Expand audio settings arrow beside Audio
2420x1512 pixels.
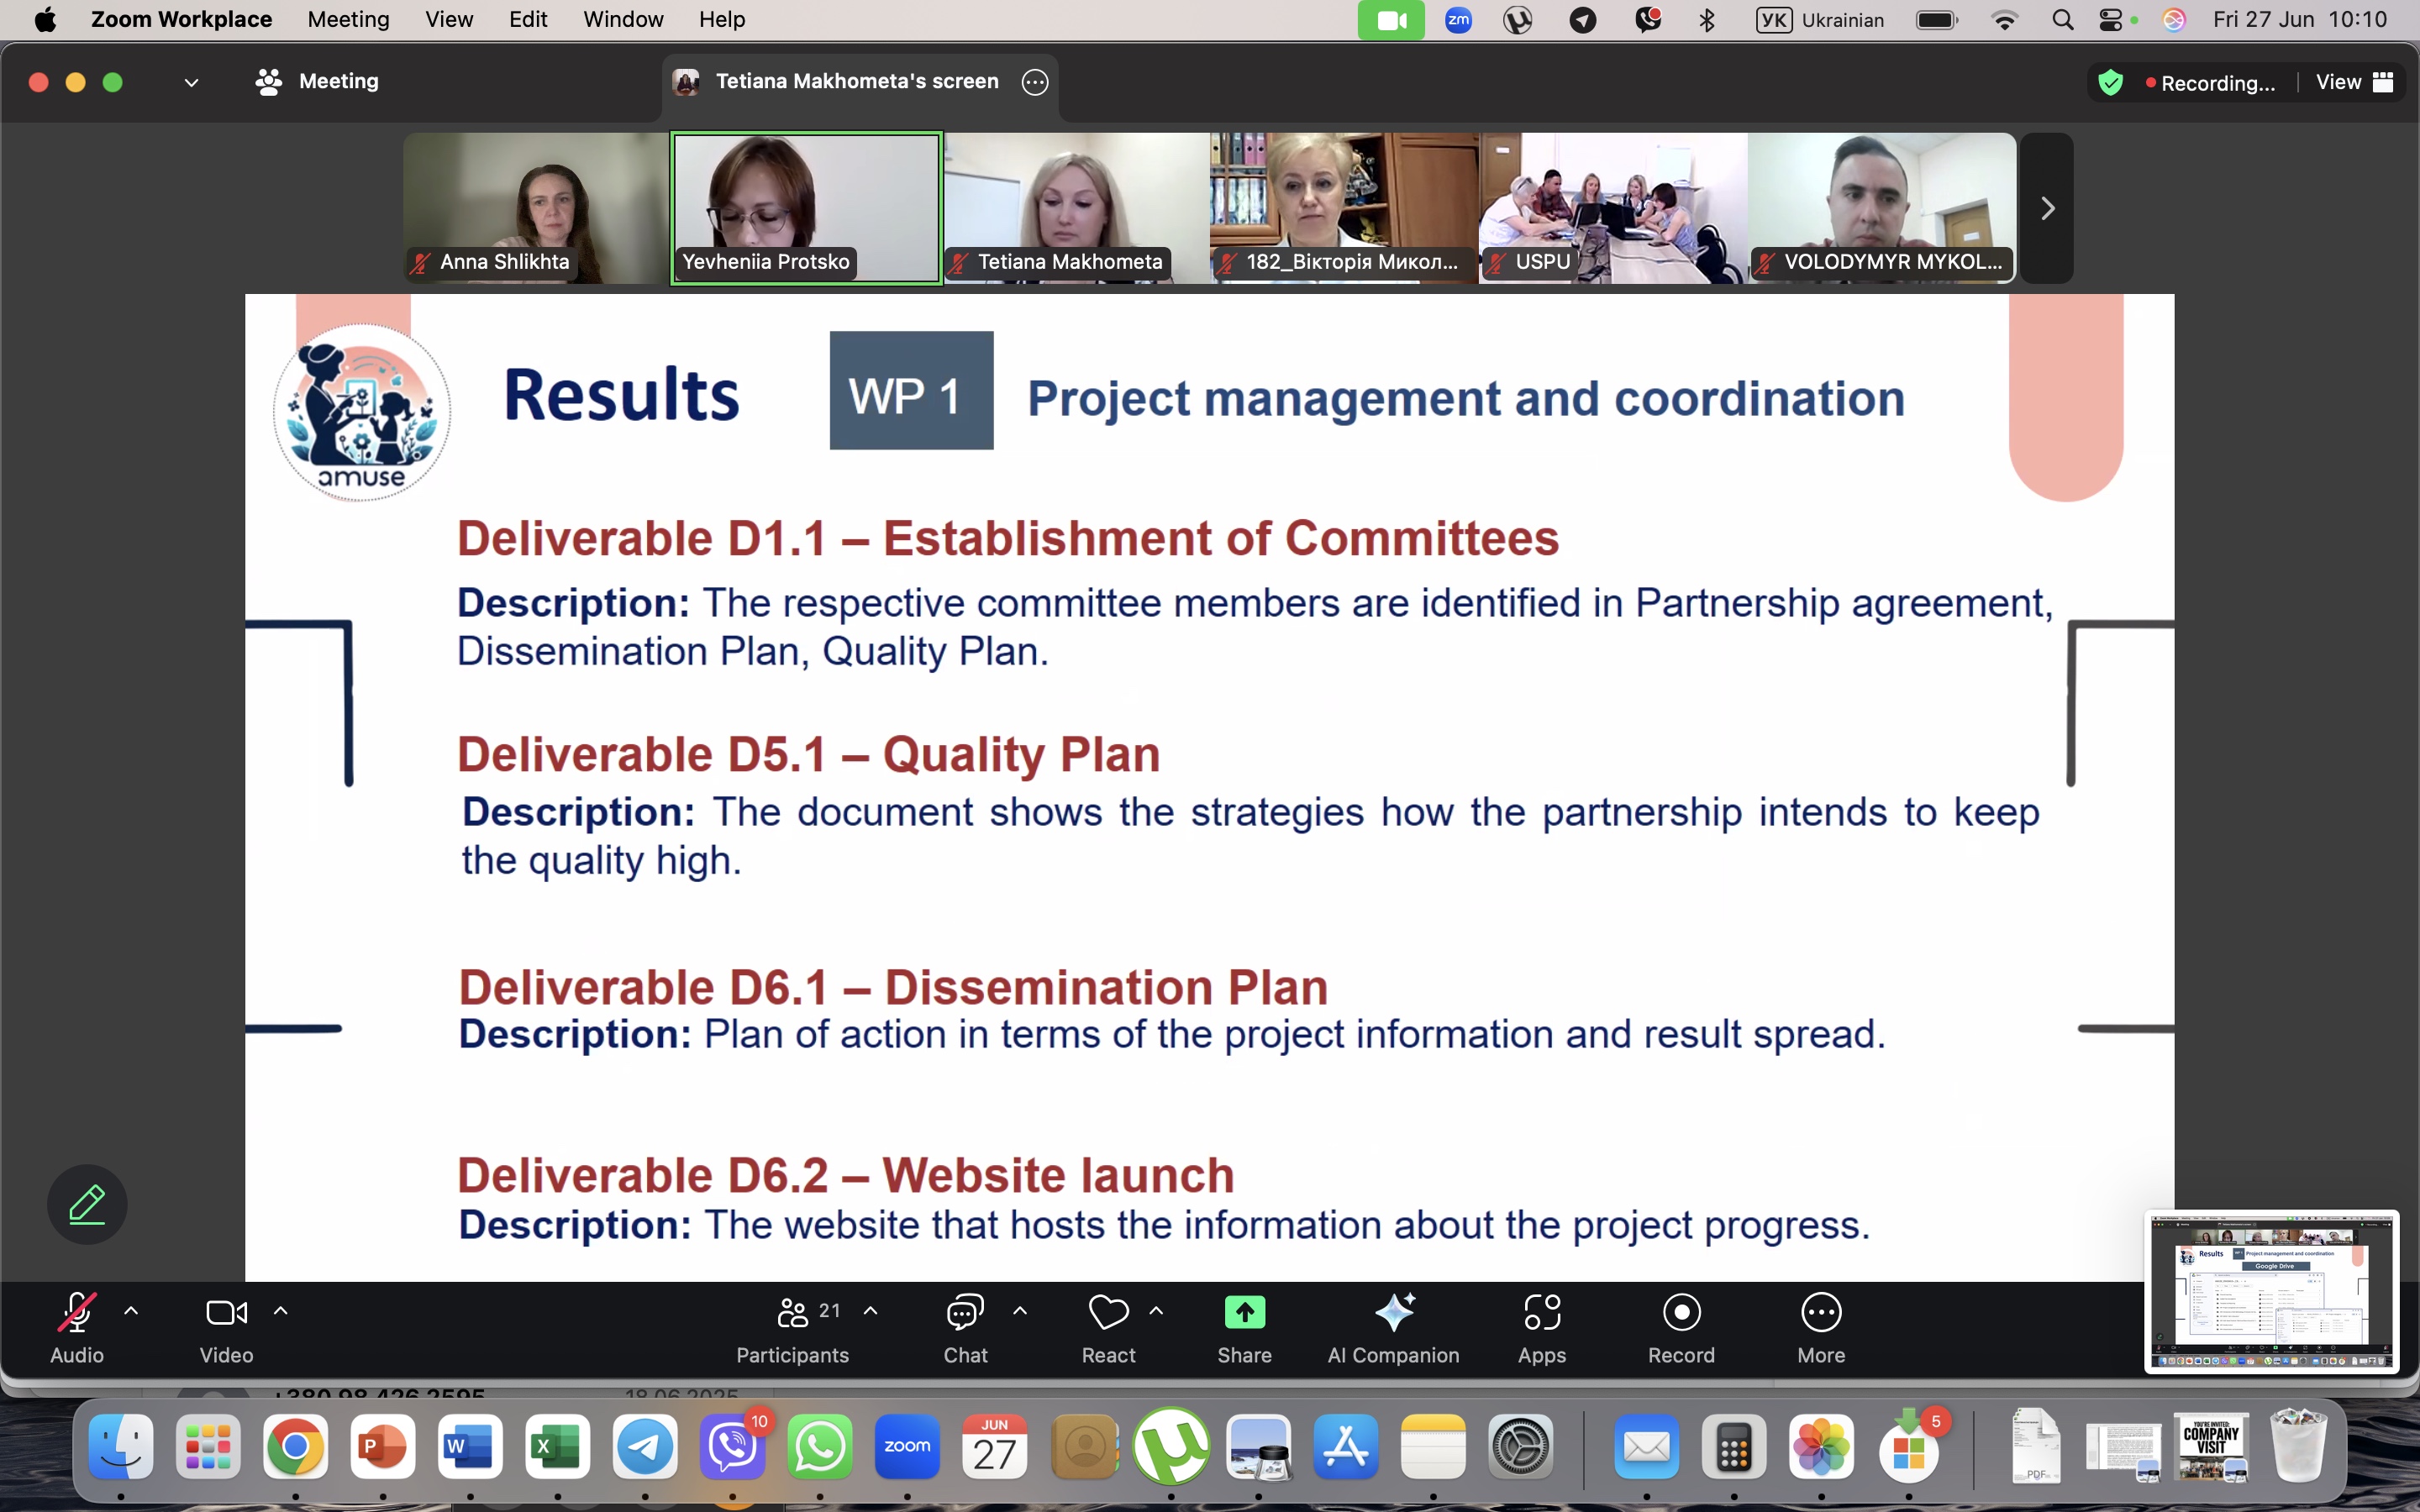pos(131,1311)
